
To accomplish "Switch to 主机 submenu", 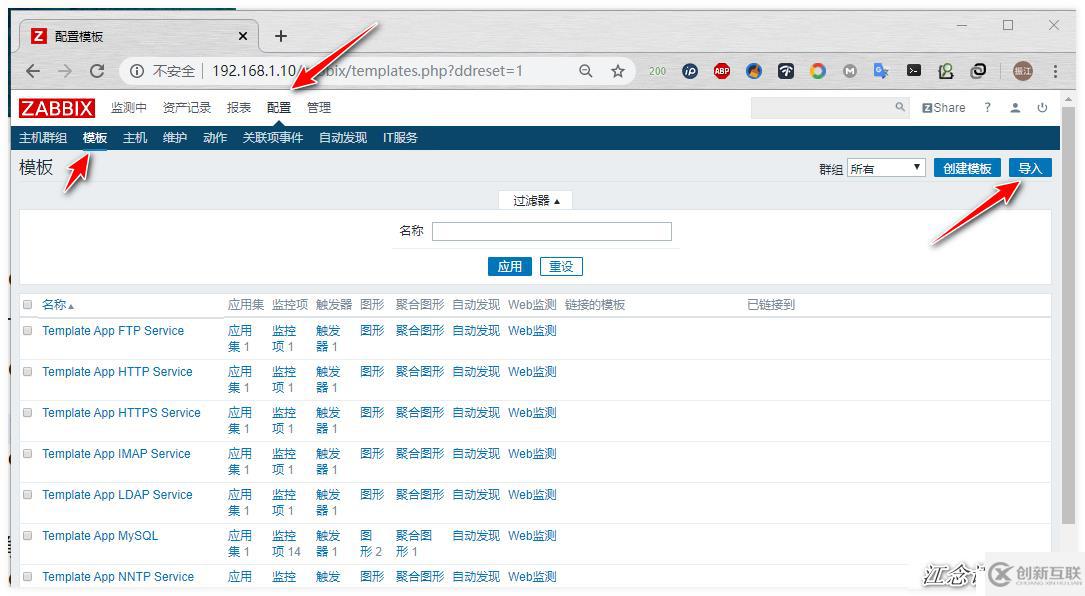I will (x=135, y=138).
